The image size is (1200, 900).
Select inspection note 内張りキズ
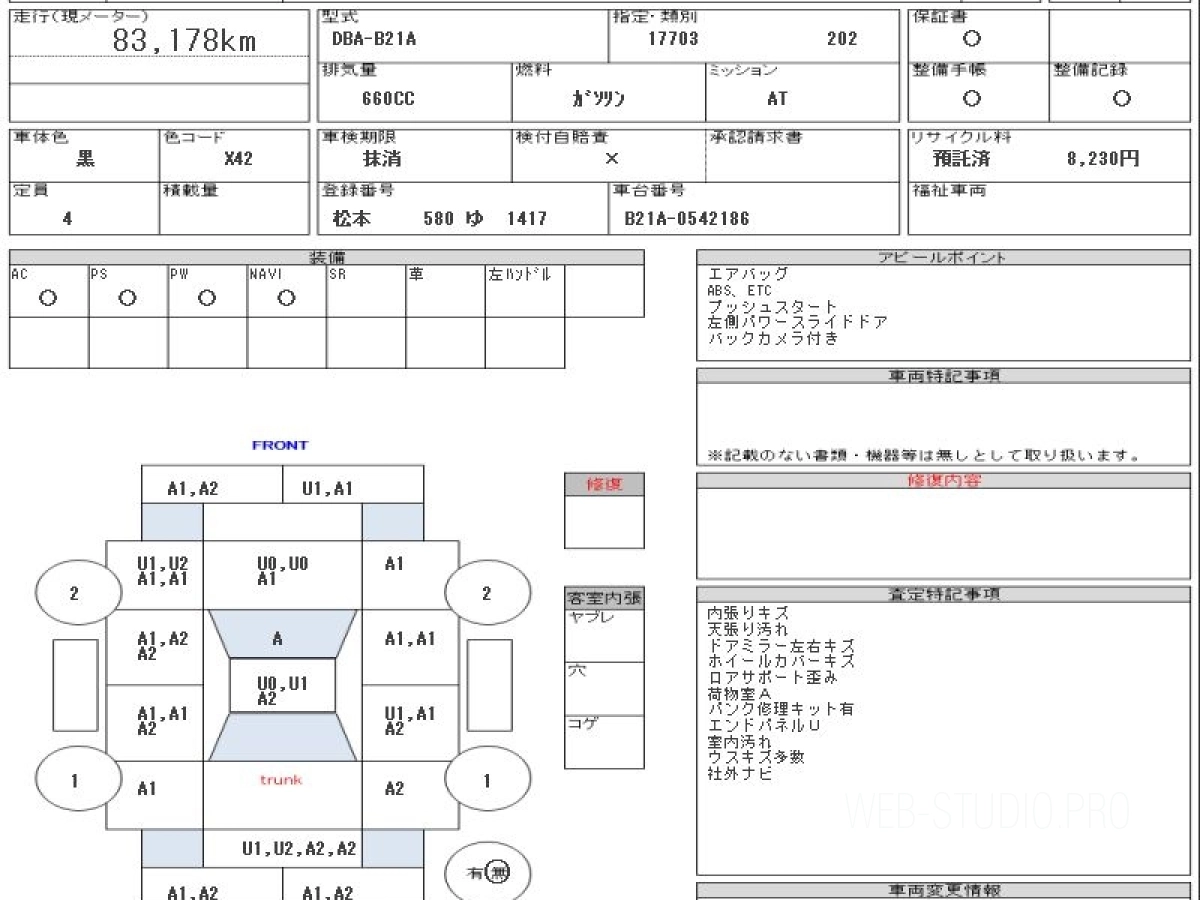748,613
